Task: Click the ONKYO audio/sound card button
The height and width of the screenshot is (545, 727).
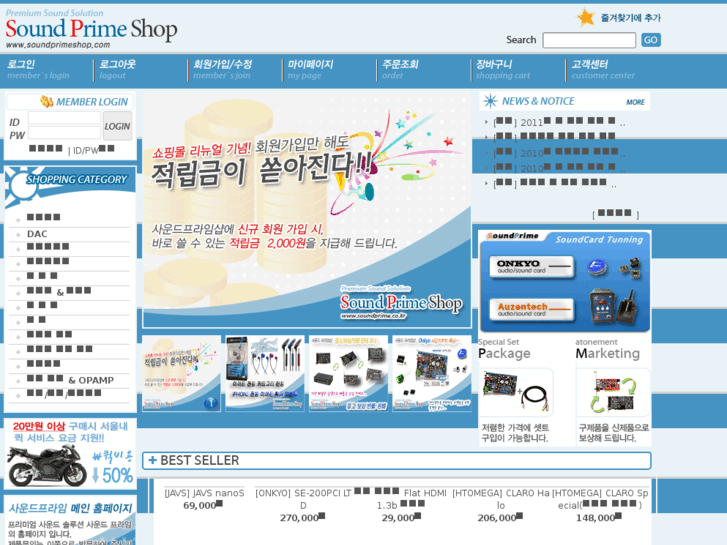Action: [532, 267]
